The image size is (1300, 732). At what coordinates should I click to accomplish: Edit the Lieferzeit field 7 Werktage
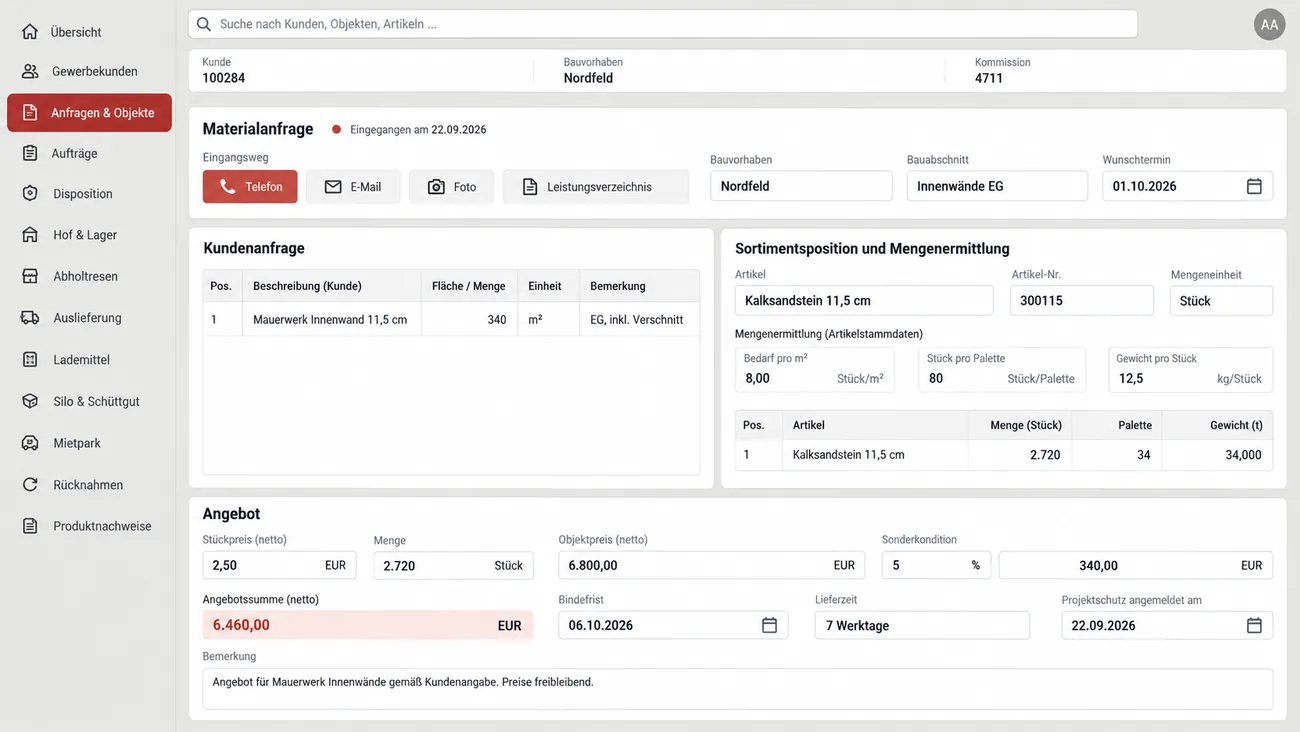pos(922,625)
